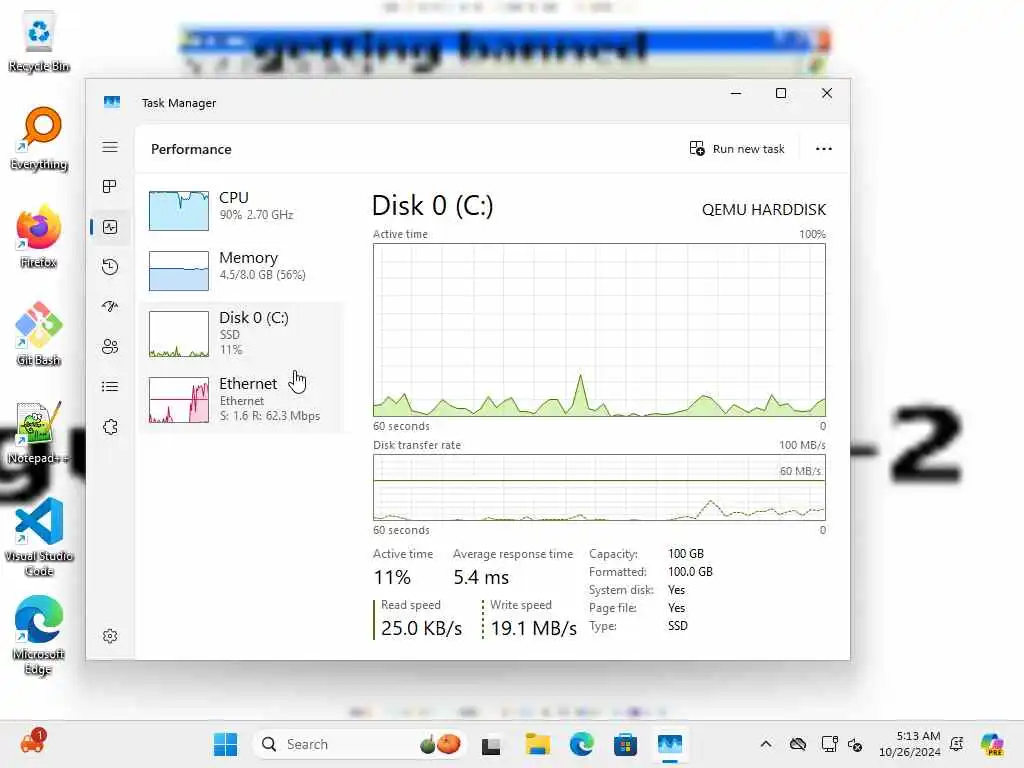Viewport: 1024px width, 768px height.
Task: Open the App history icon in sidebar
Action: click(x=110, y=266)
